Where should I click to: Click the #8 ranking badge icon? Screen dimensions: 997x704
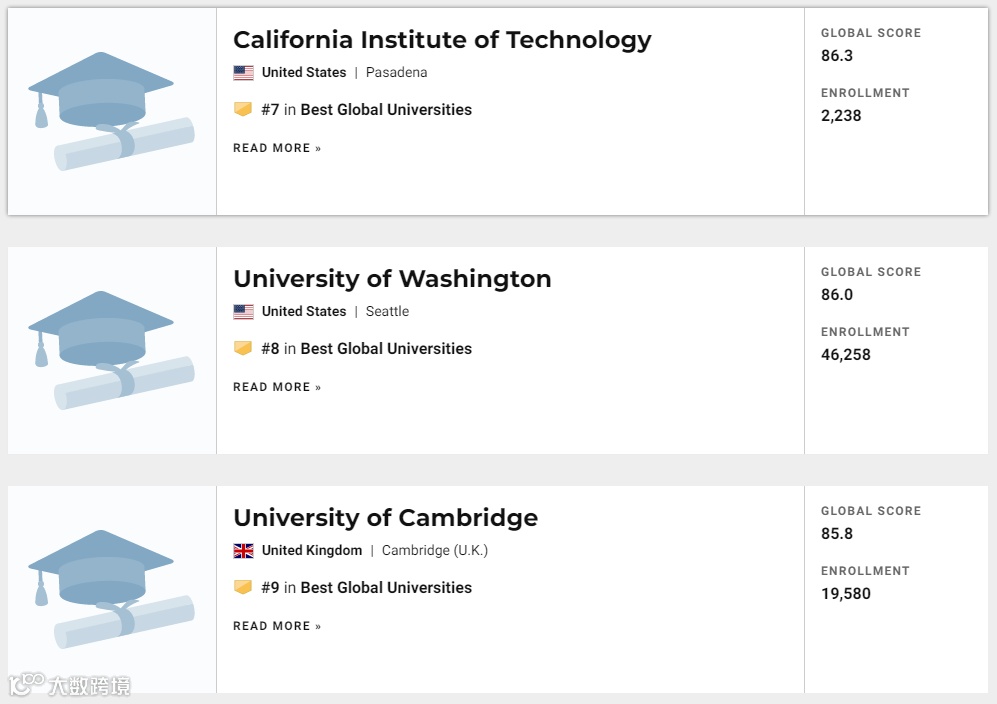click(x=243, y=349)
